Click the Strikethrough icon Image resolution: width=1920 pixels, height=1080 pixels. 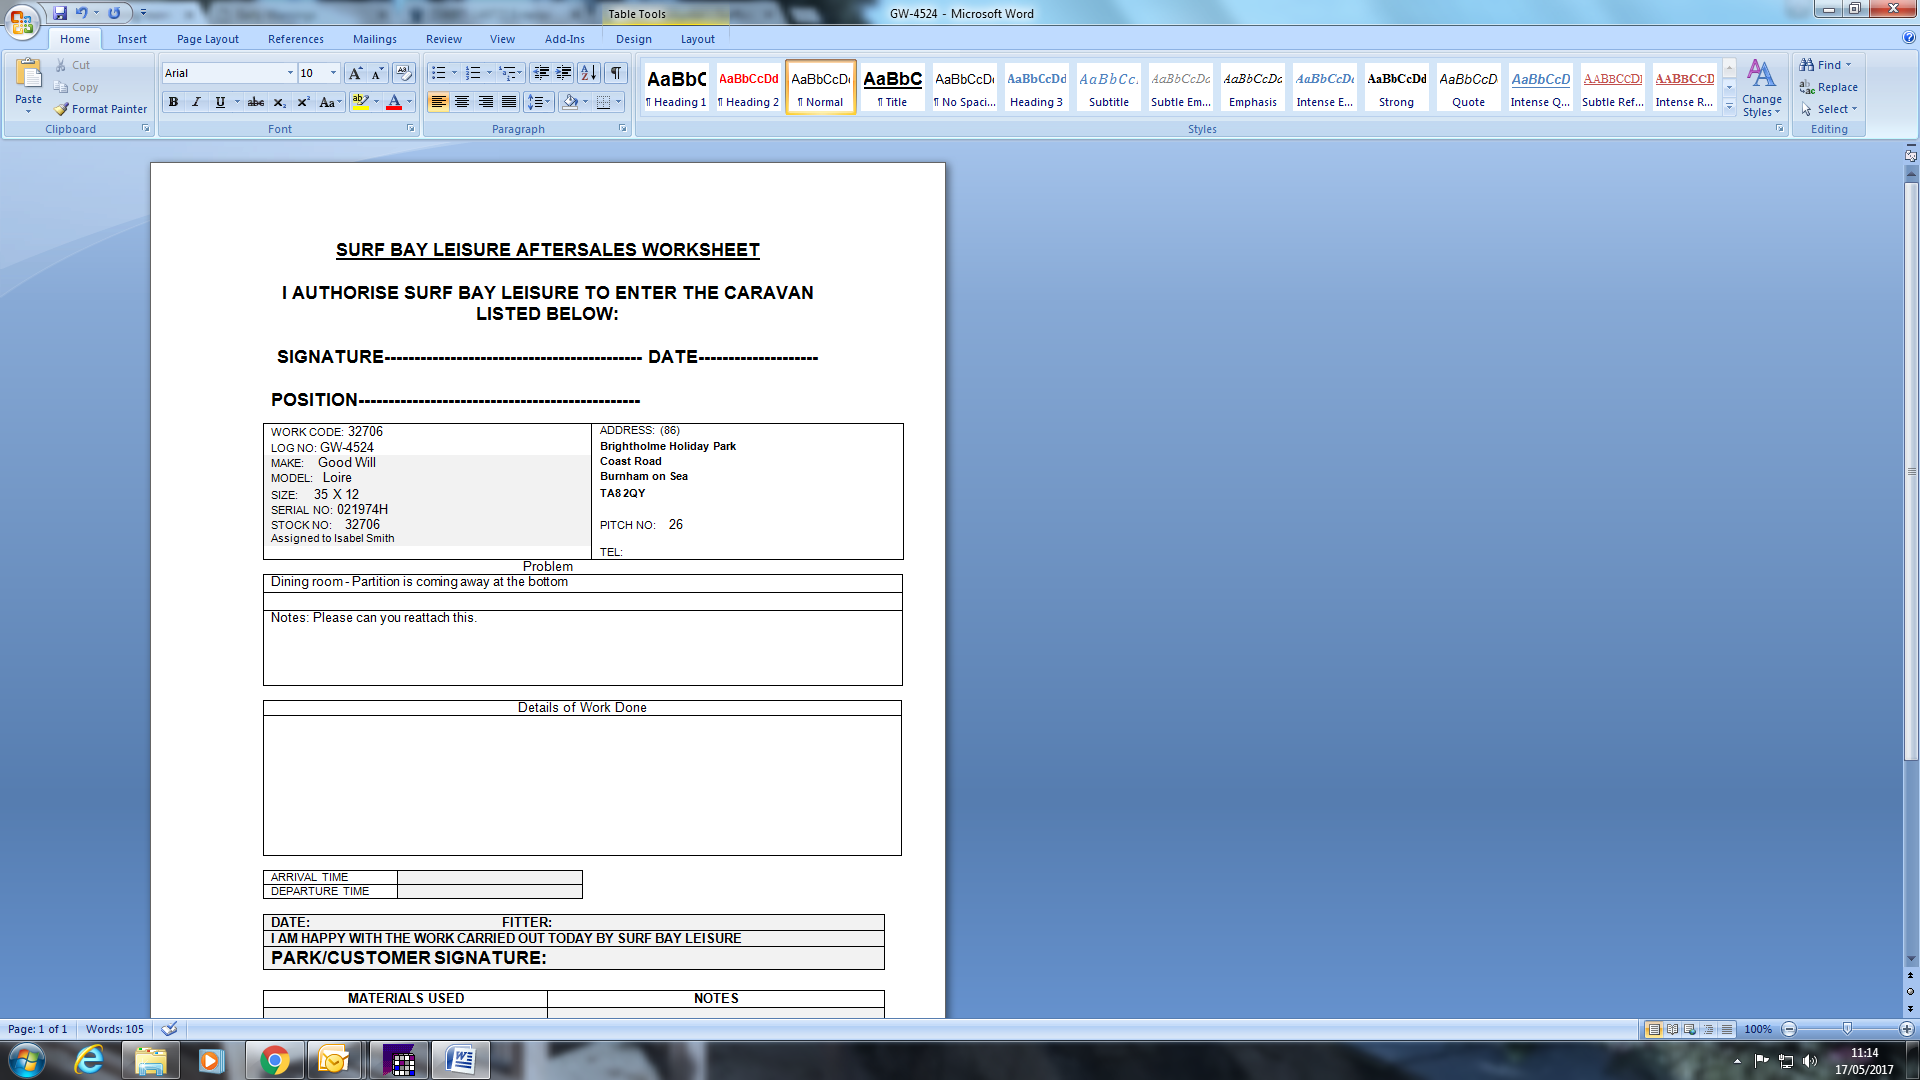click(x=256, y=102)
